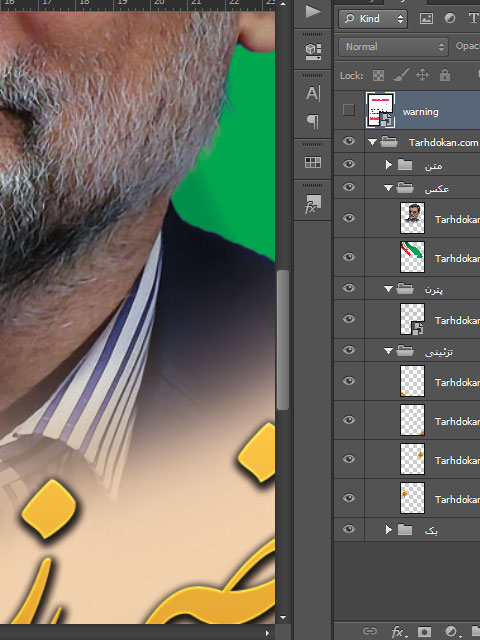Select first layer thumbnail under تزئینی
The width and height of the screenshot is (480, 640).
coord(412,381)
